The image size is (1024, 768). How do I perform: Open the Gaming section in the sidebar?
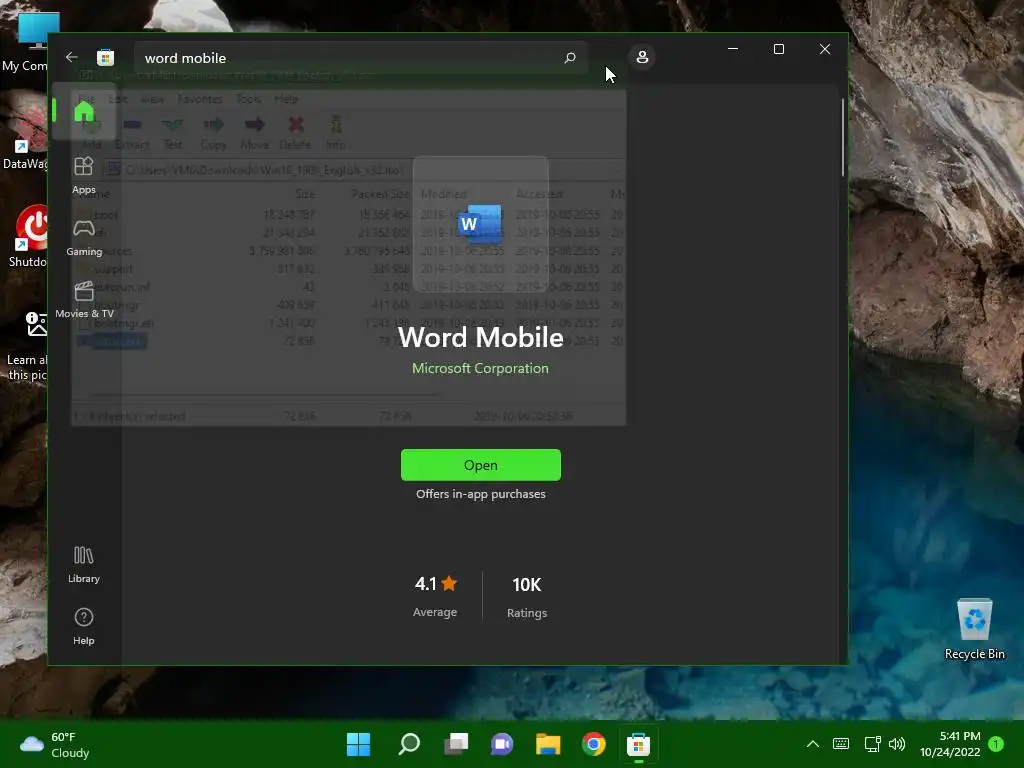tap(84, 238)
